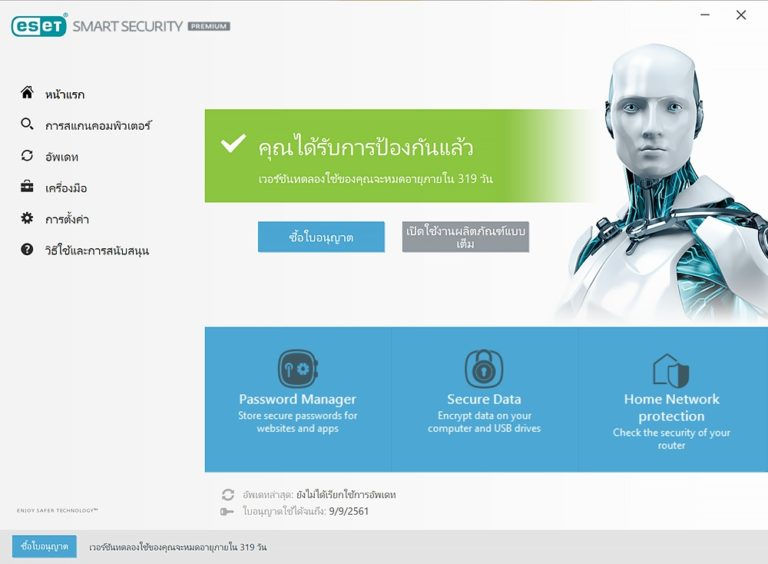Click the toolbox tools icon
The image size is (768, 564).
(x=27, y=187)
